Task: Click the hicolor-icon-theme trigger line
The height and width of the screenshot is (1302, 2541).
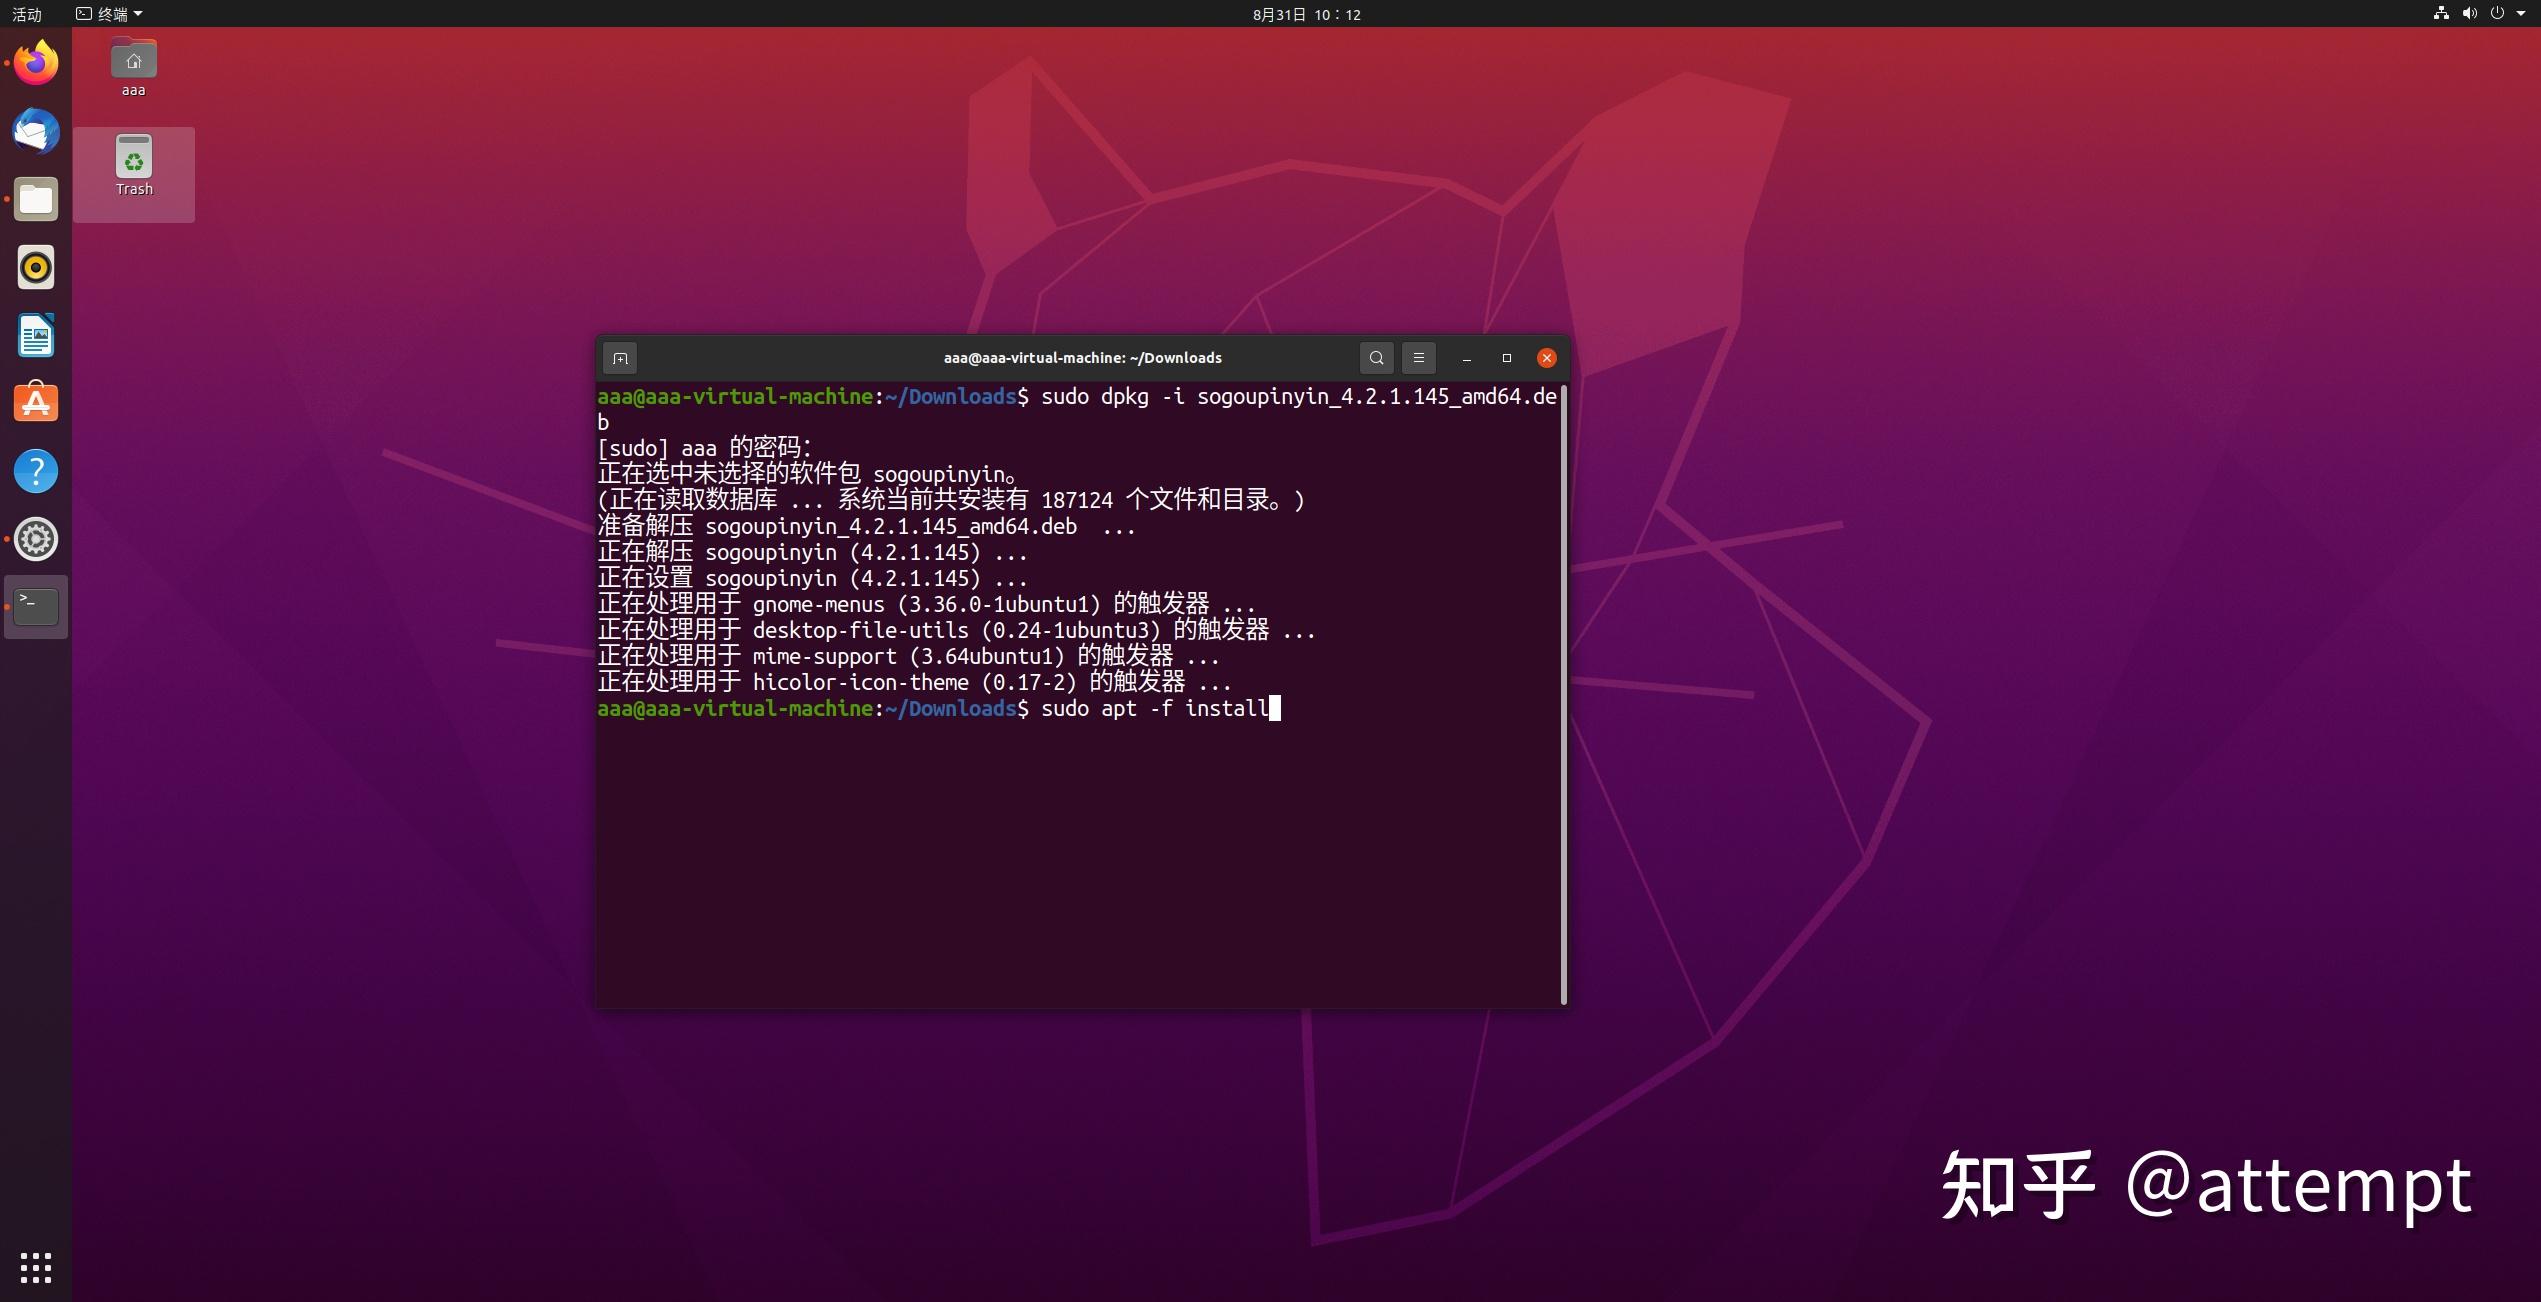Action: click(x=914, y=682)
